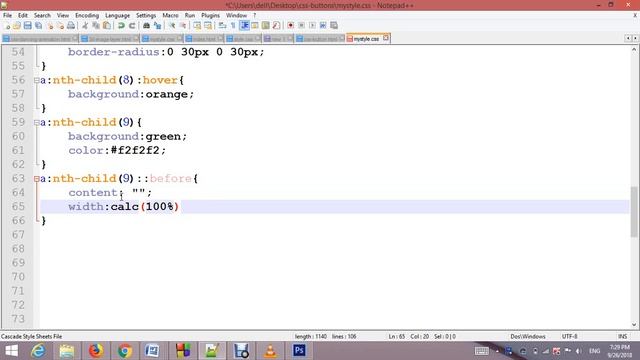640x360 pixels.
Task: Close the current document from toolbar
Action: coord(50,25)
